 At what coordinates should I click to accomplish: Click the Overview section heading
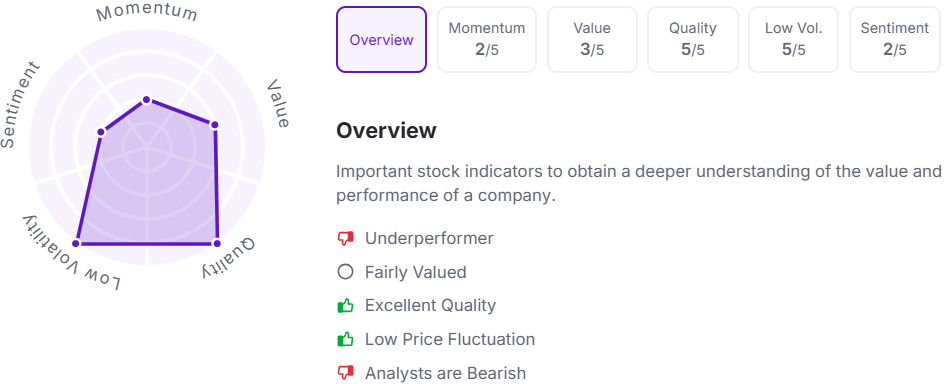386,130
